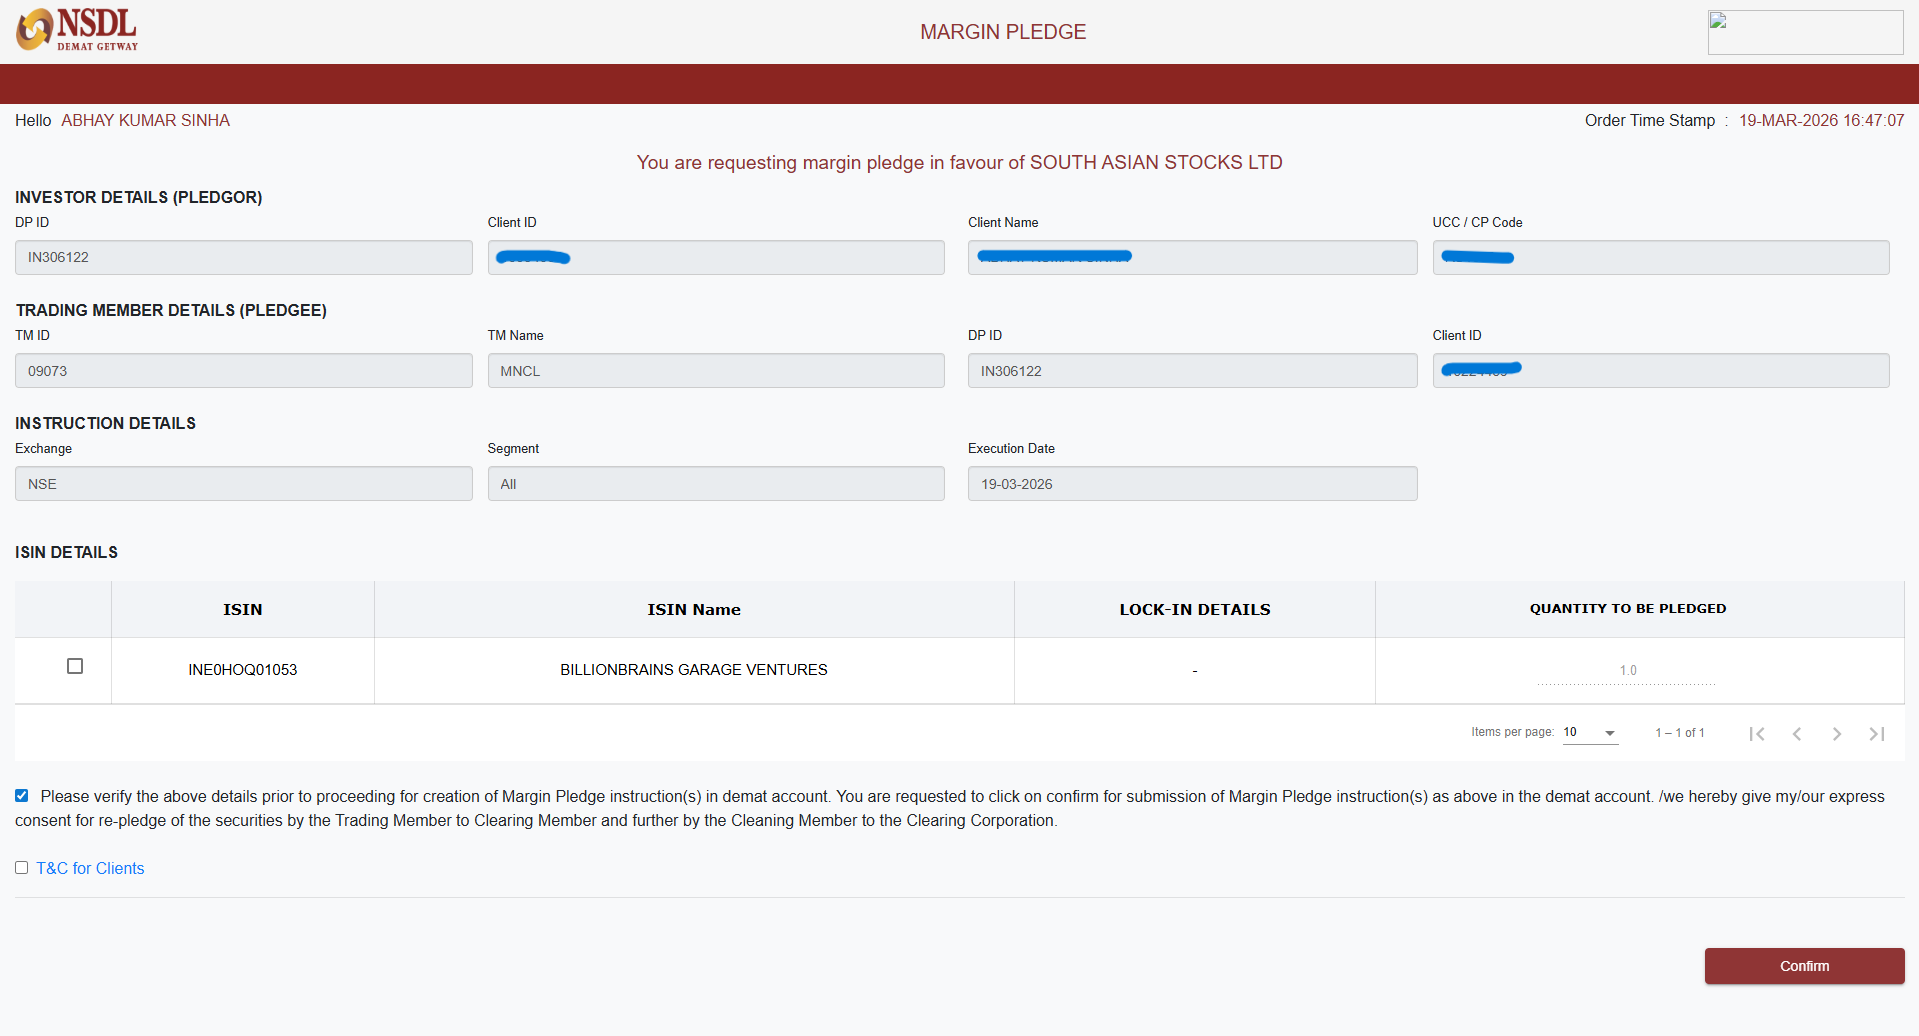Open the T&C for Clients link

point(90,869)
